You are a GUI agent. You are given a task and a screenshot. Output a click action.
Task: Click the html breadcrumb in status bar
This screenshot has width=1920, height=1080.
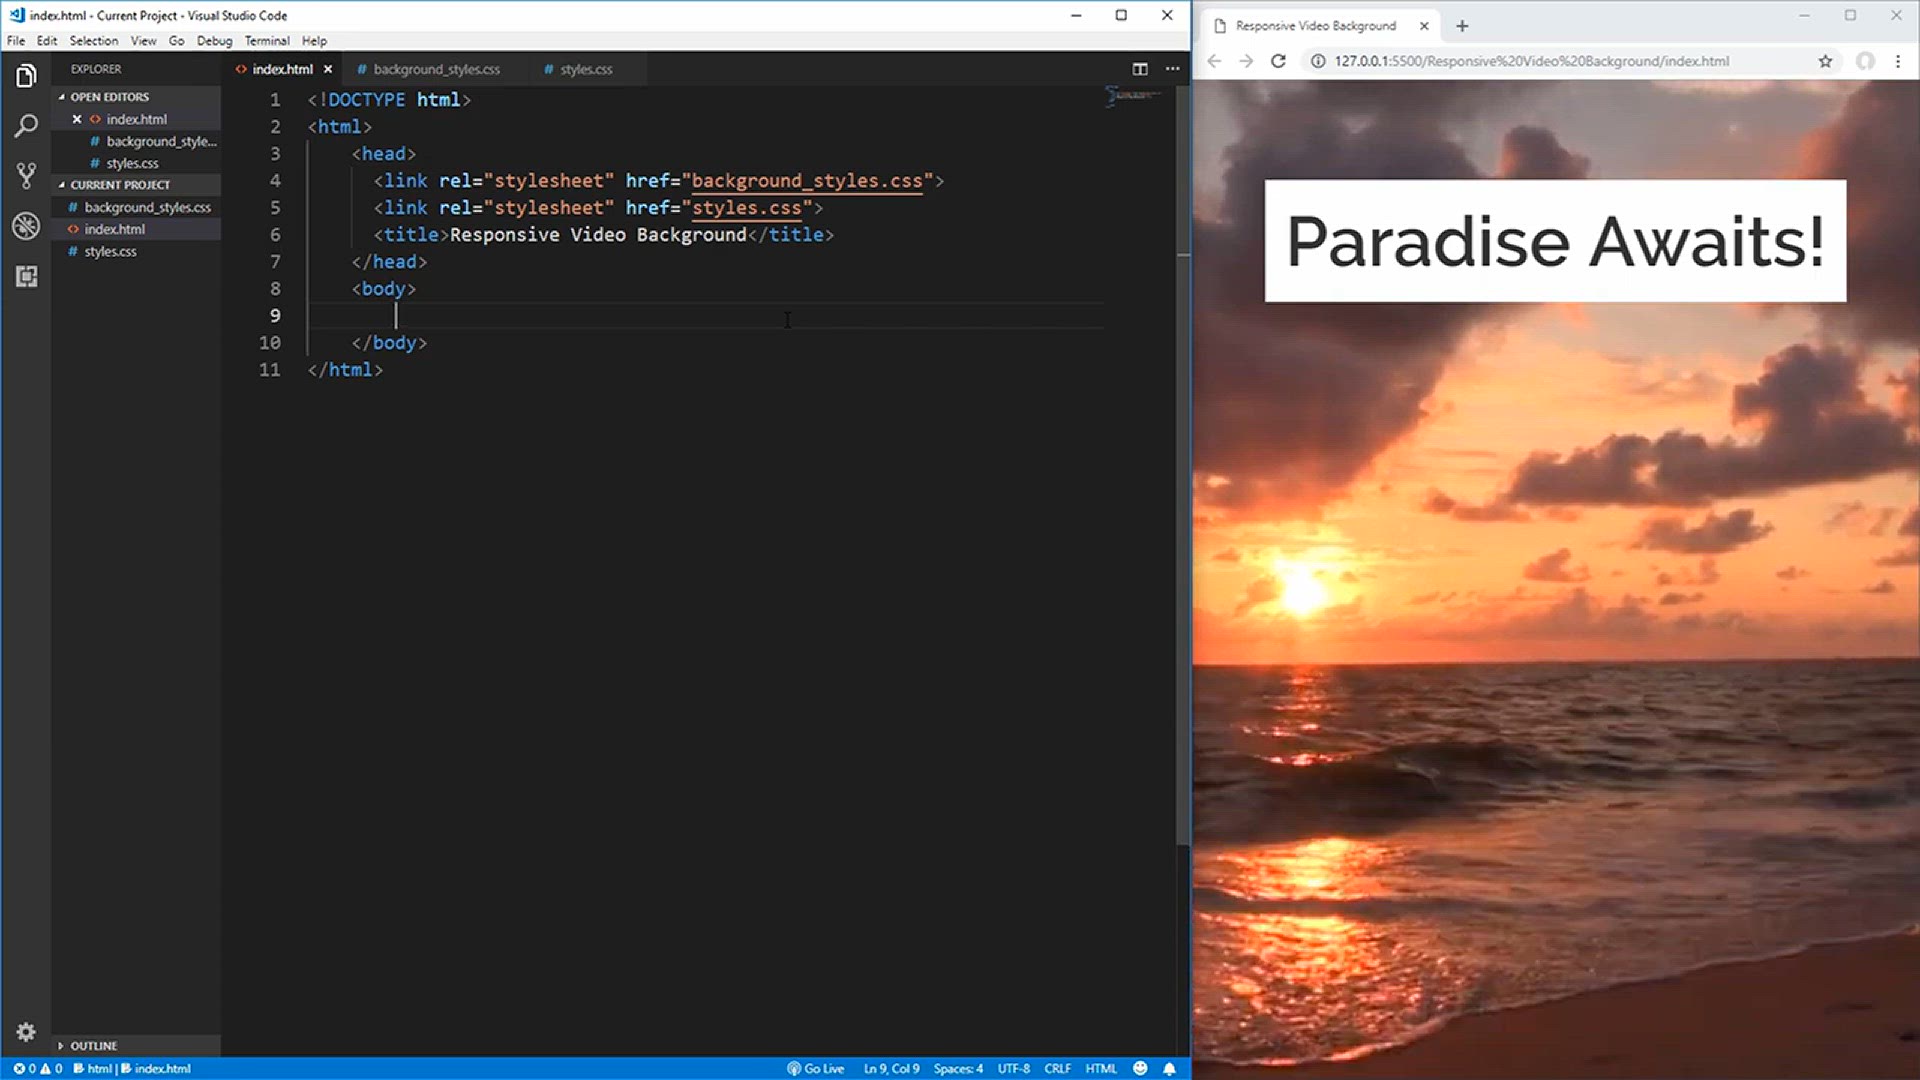[93, 1068]
